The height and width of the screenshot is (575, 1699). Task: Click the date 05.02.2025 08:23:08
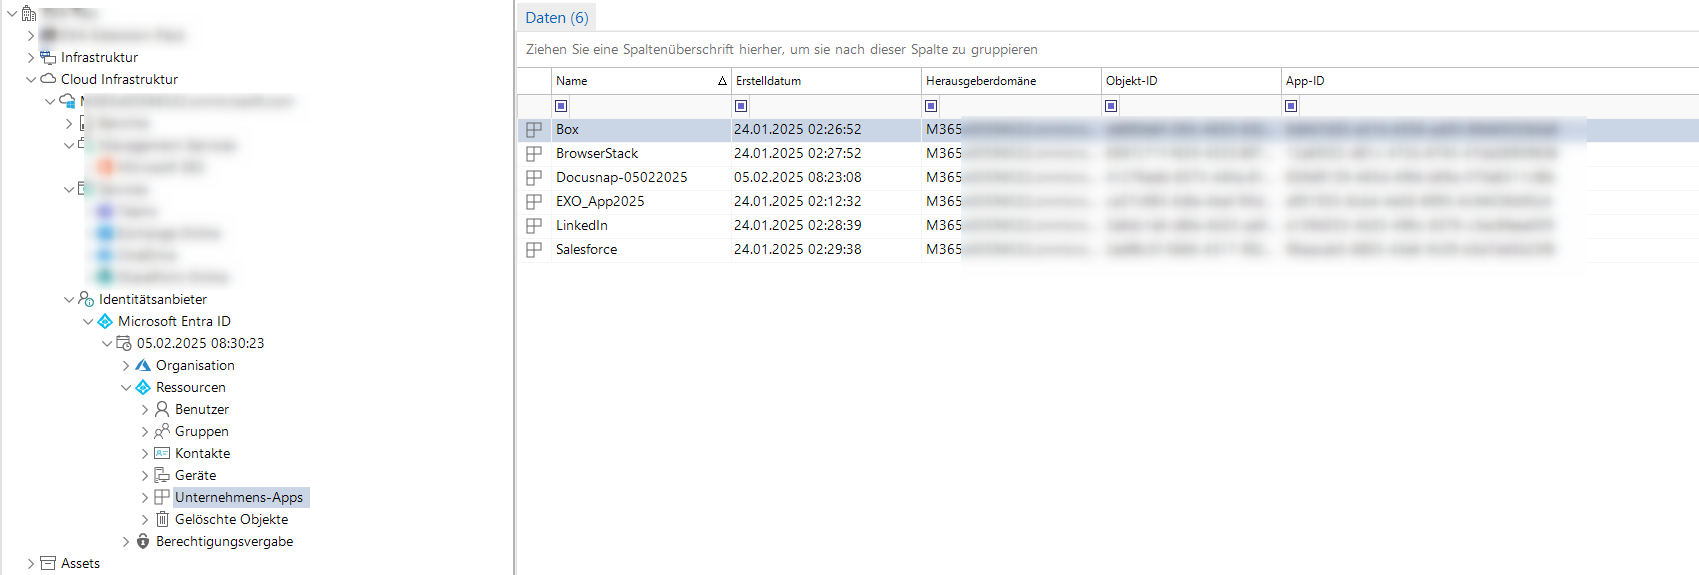[x=797, y=177]
